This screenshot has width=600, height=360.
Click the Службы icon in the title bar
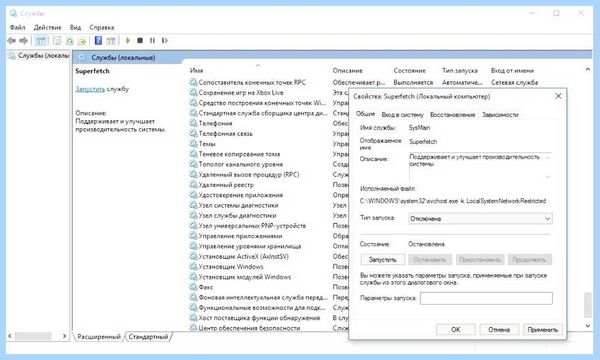pyautogui.click(x=14, y=13)
